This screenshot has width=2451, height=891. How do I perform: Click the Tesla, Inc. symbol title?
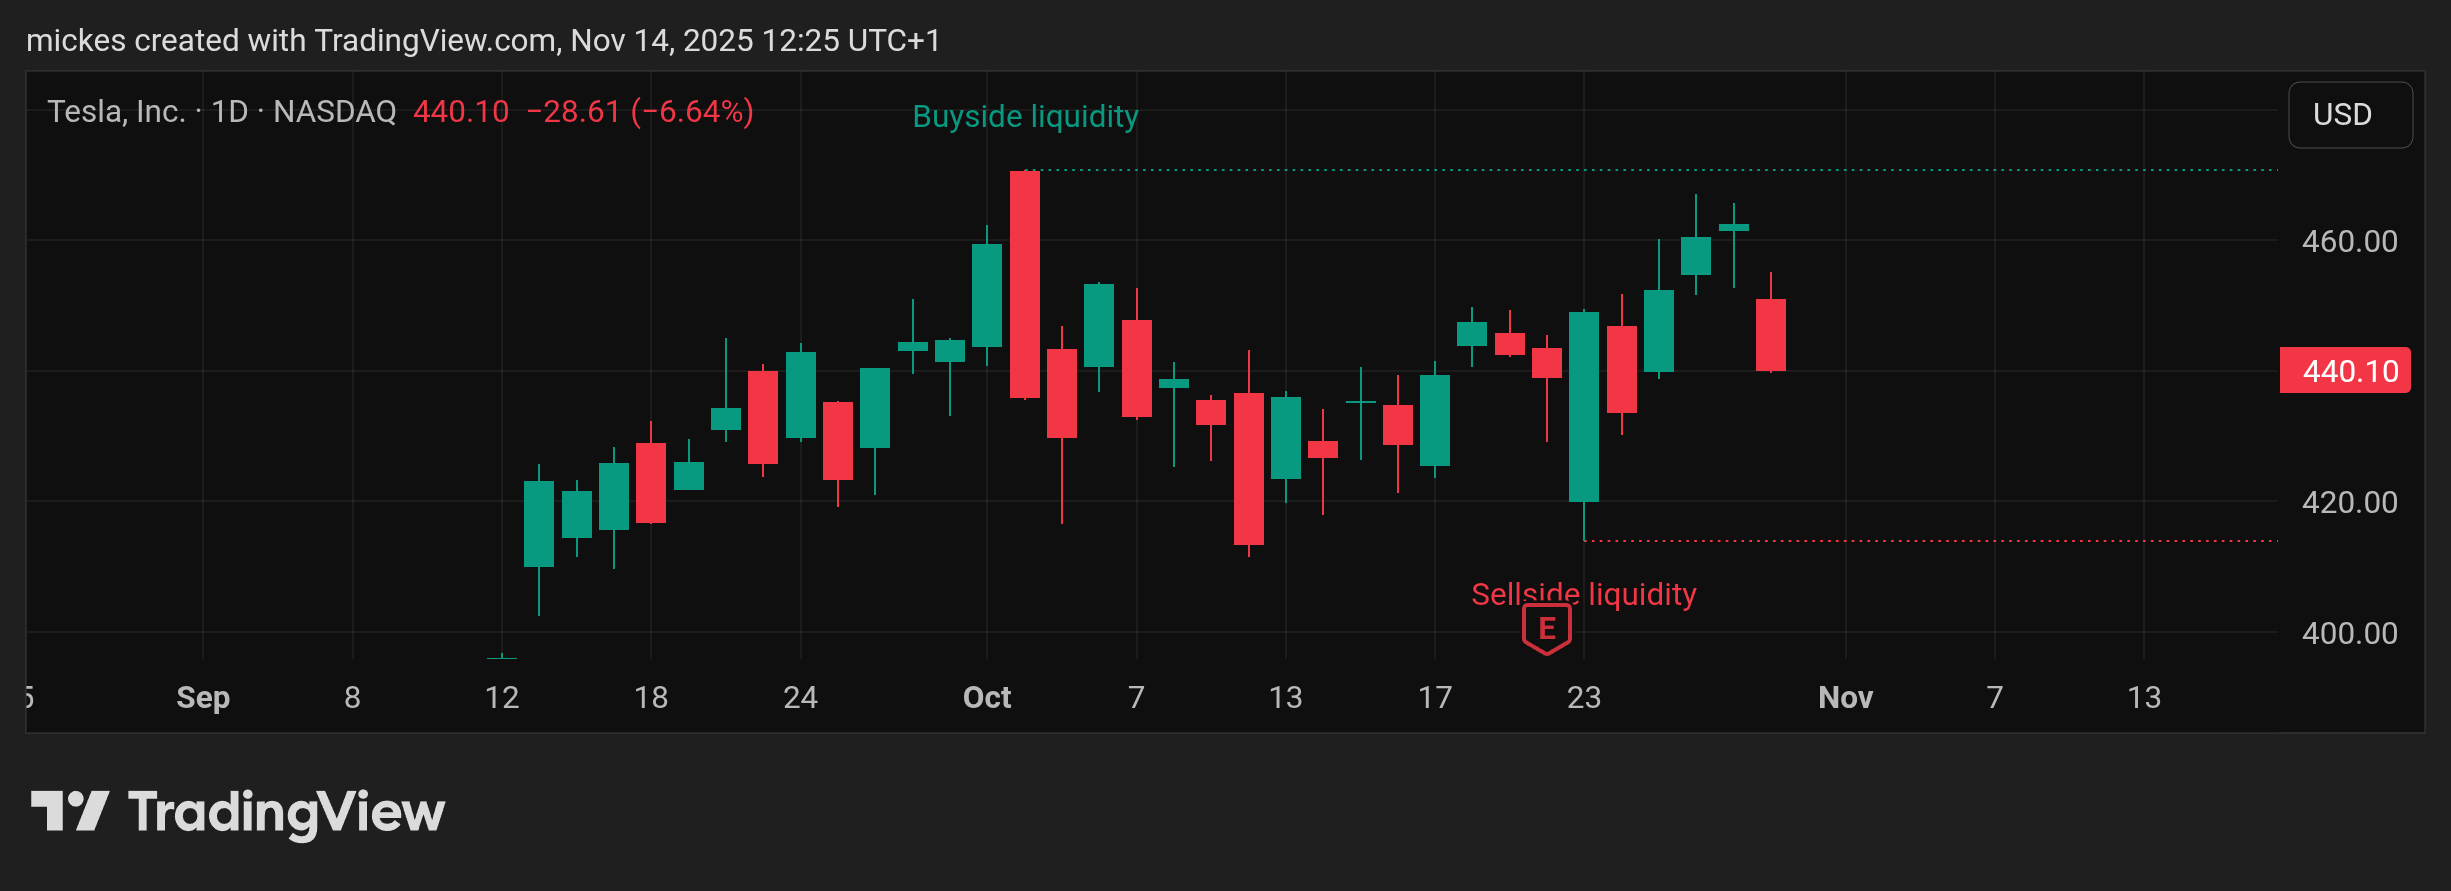pyautogui.click(x=116, y=111)
